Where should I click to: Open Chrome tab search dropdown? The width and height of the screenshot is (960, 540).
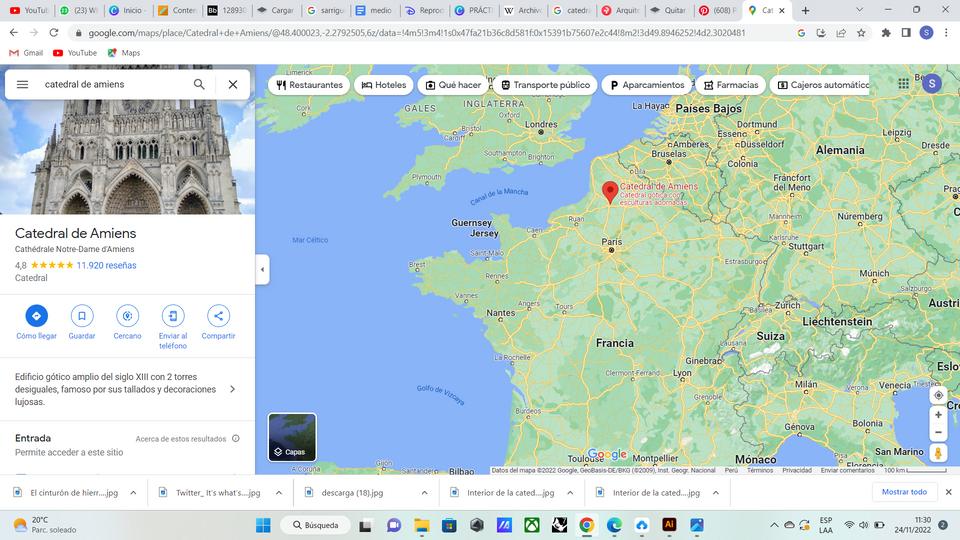pyautogui.click(x=859, y=10)
